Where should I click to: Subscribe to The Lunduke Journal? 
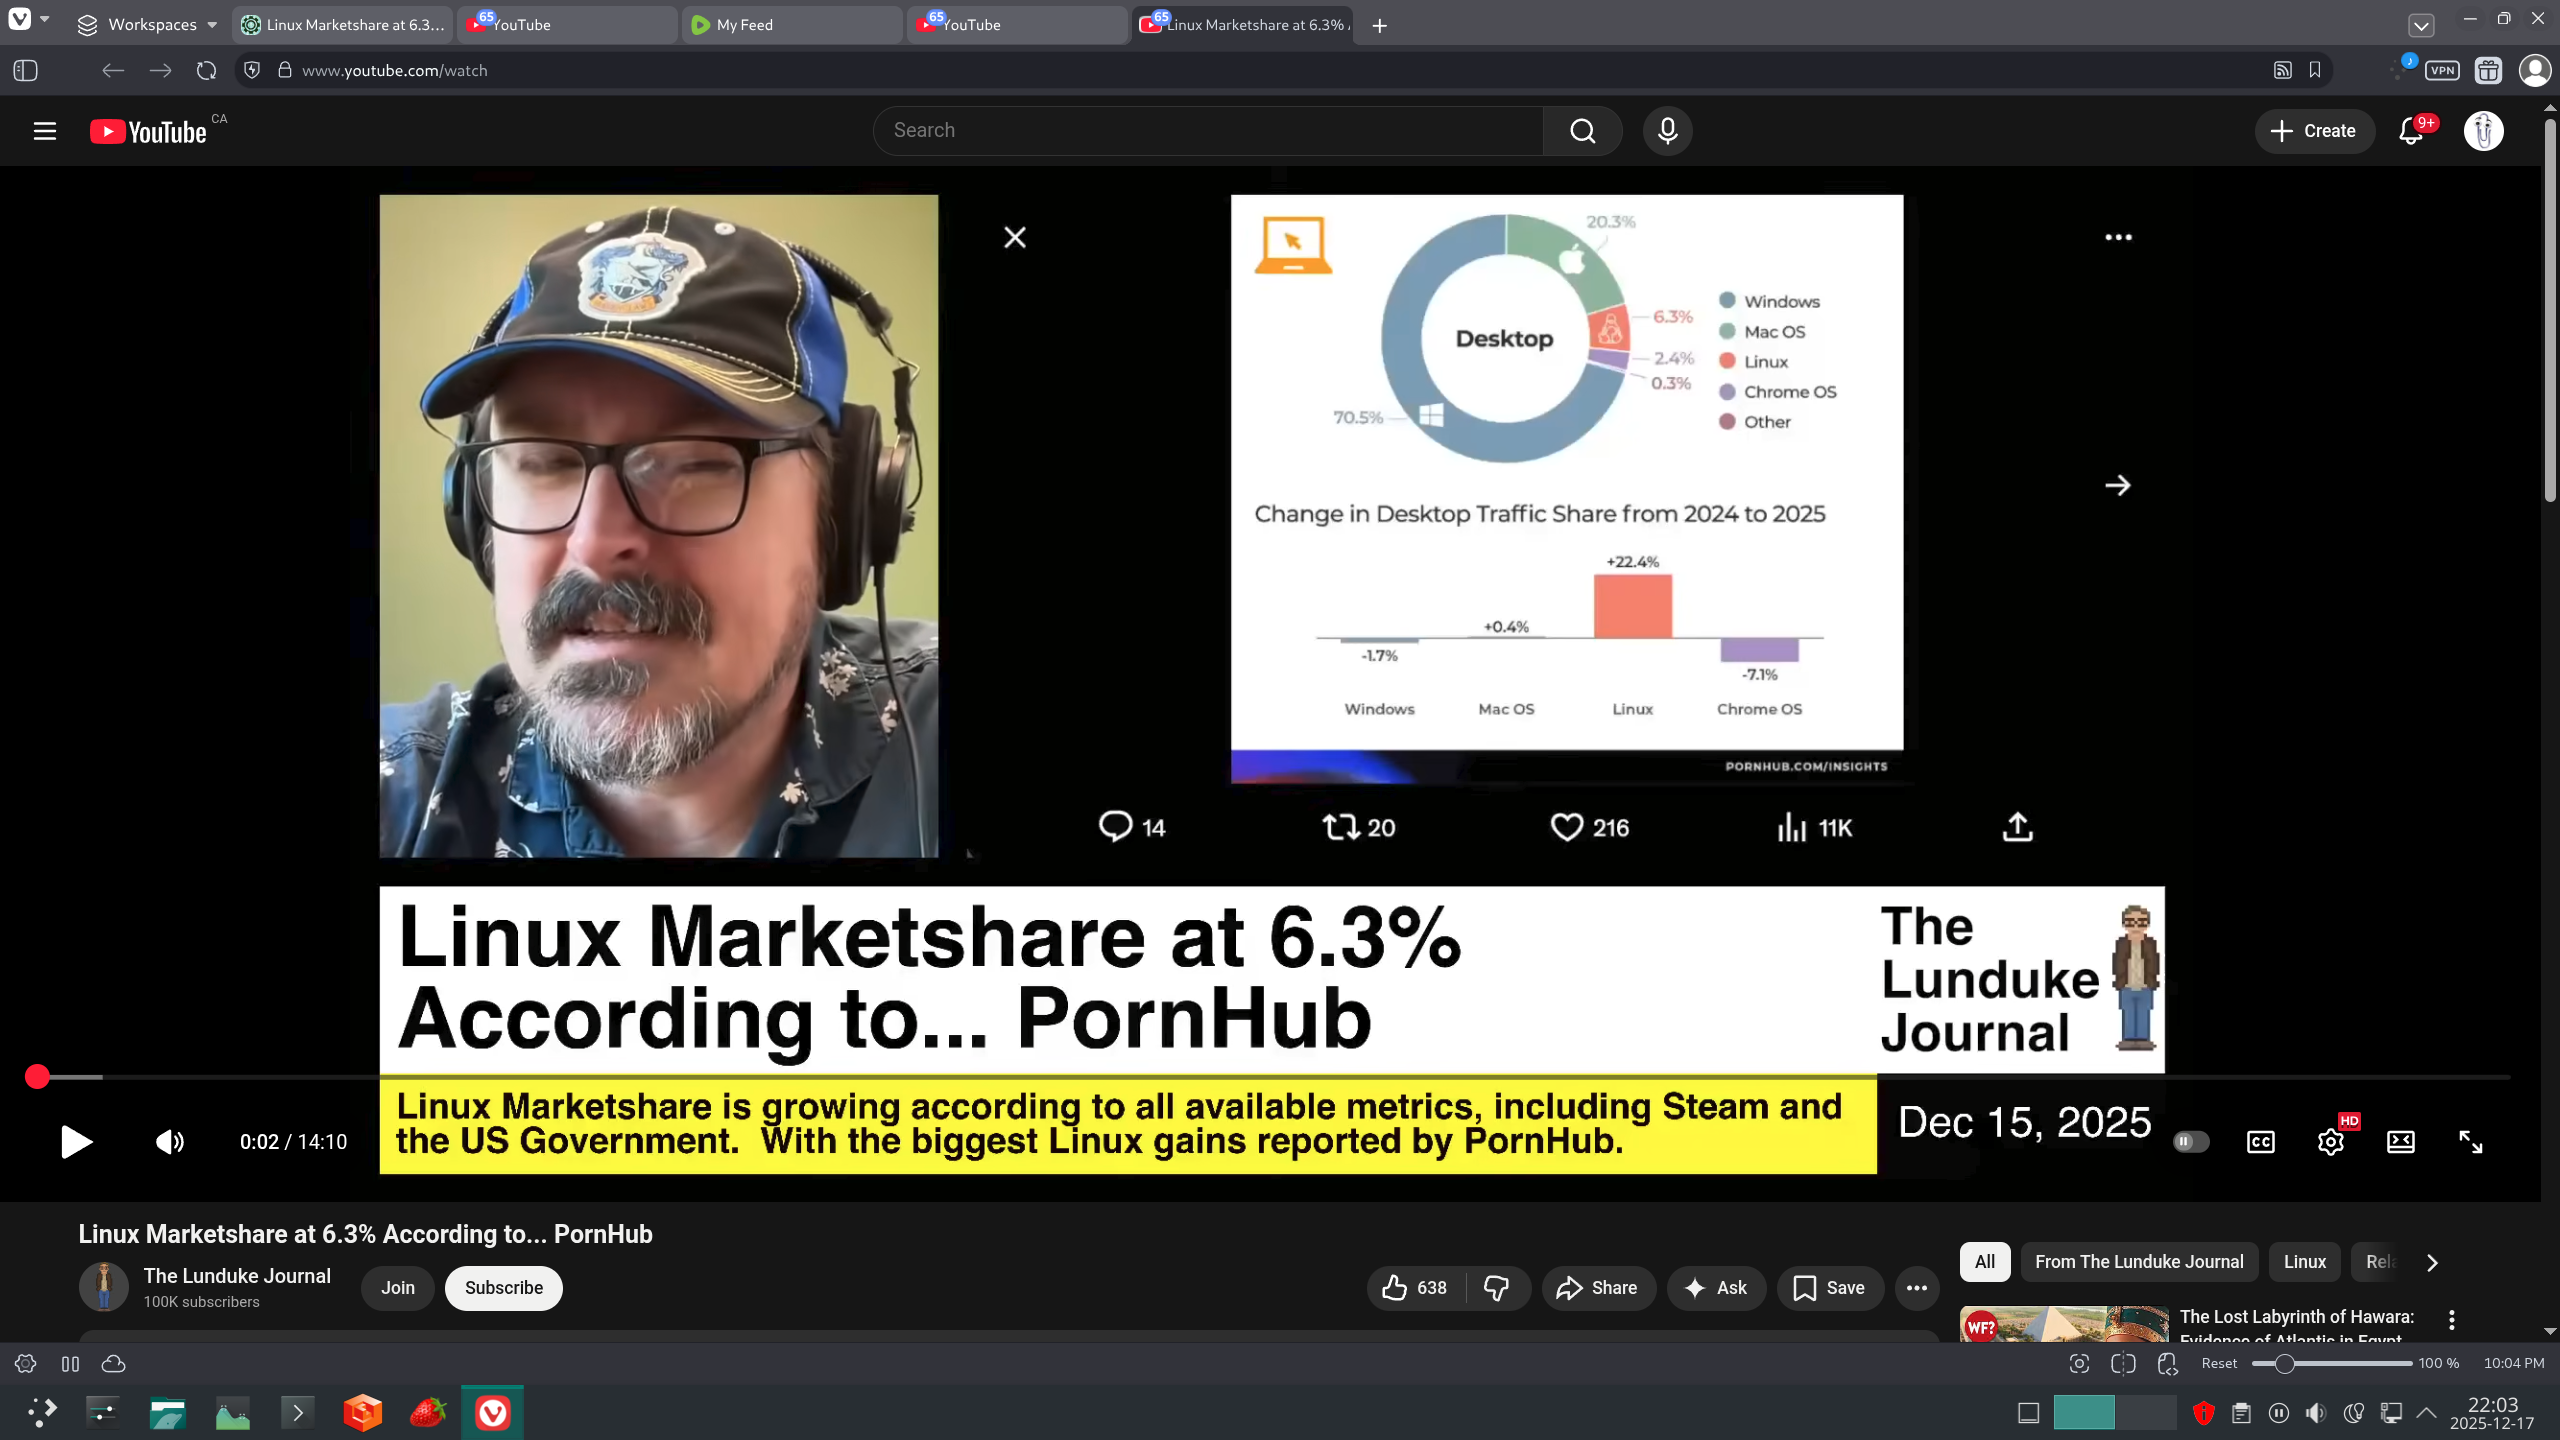(503, 1288)
